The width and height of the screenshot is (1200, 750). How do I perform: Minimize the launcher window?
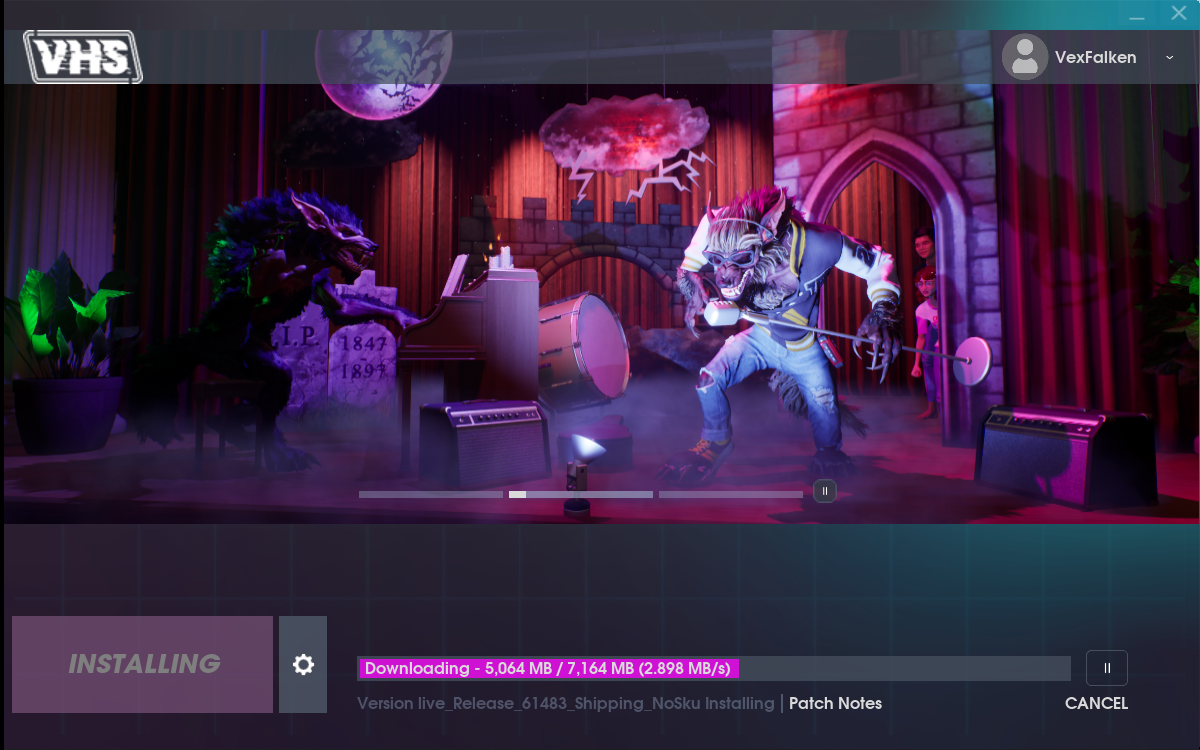pos(1137,15)
